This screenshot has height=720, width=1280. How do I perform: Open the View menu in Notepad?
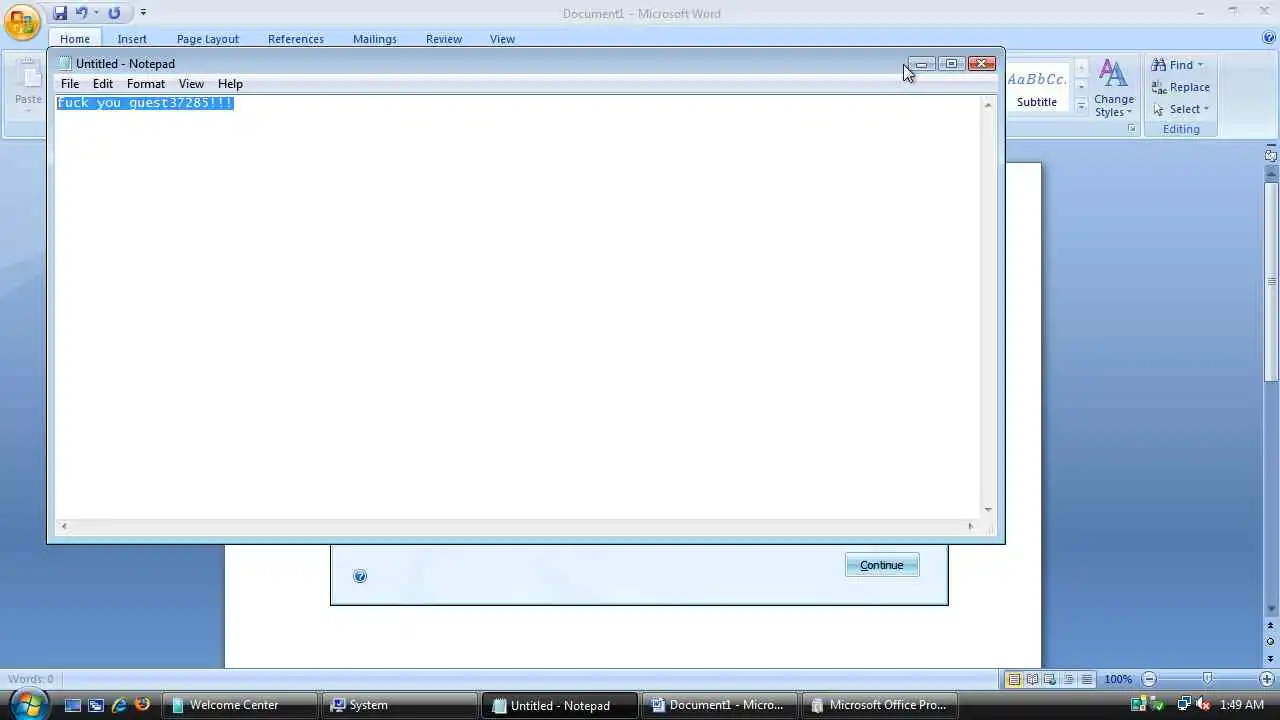pos(191,84)
